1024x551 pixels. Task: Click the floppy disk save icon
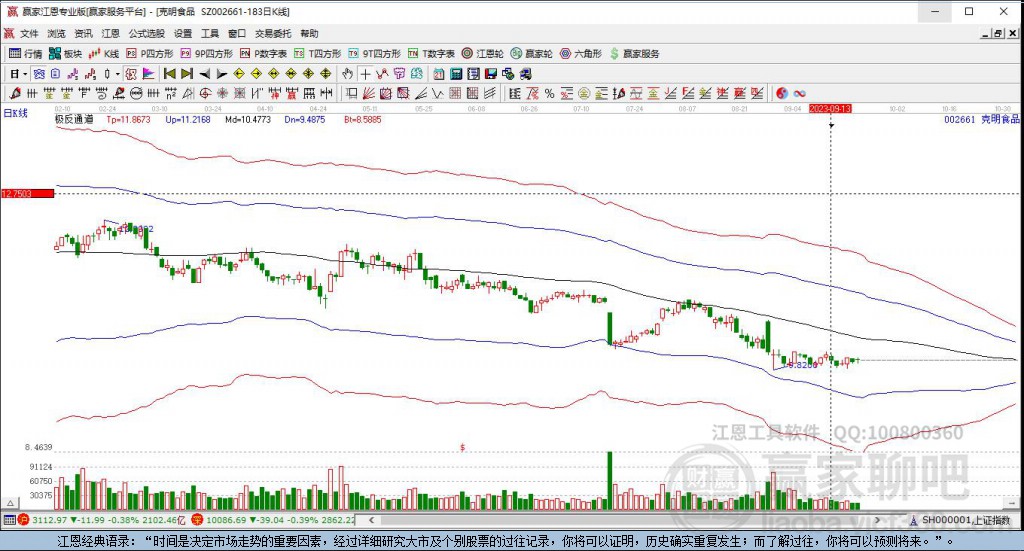[x=490, y=74]
